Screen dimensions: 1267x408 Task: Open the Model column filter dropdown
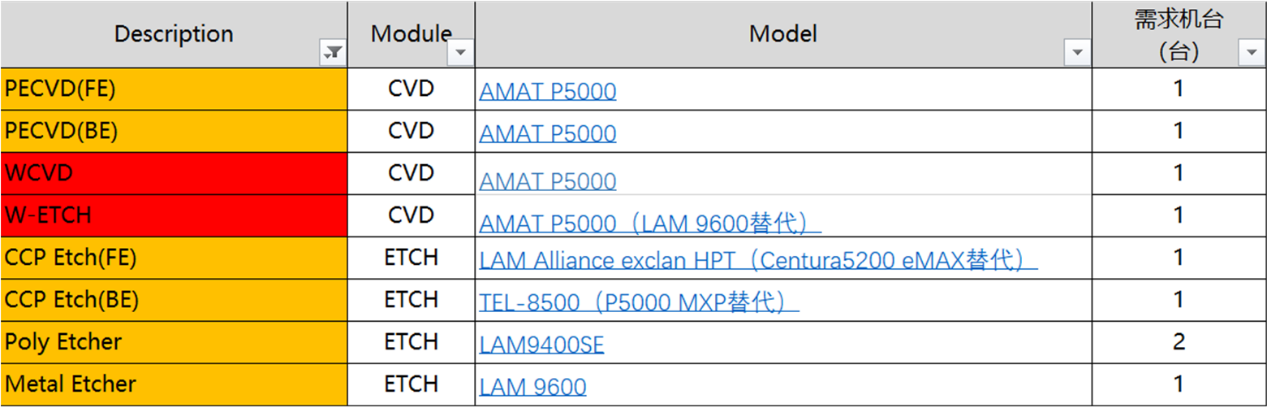click(x=1077, y=53)
